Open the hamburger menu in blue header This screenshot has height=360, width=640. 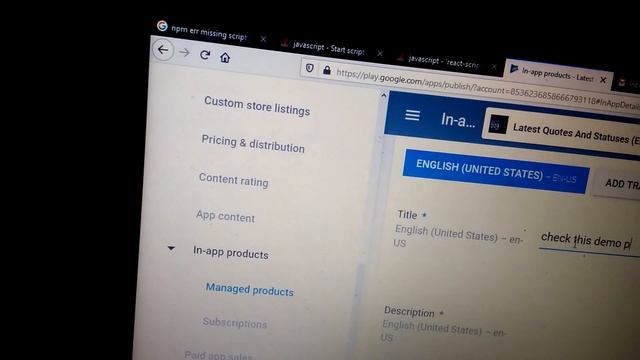[x=412, y=116]
